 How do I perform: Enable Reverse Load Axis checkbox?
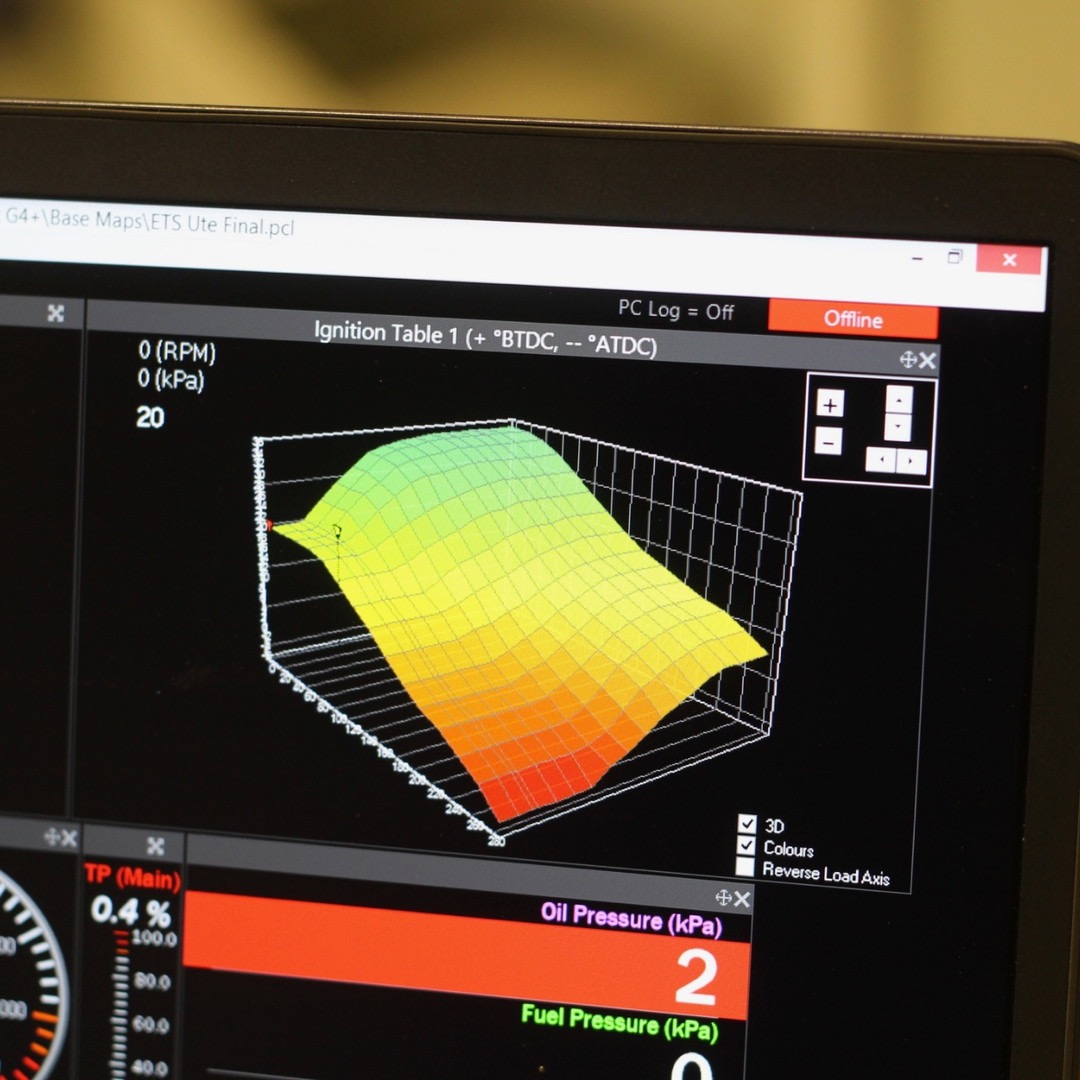(745, 866)
